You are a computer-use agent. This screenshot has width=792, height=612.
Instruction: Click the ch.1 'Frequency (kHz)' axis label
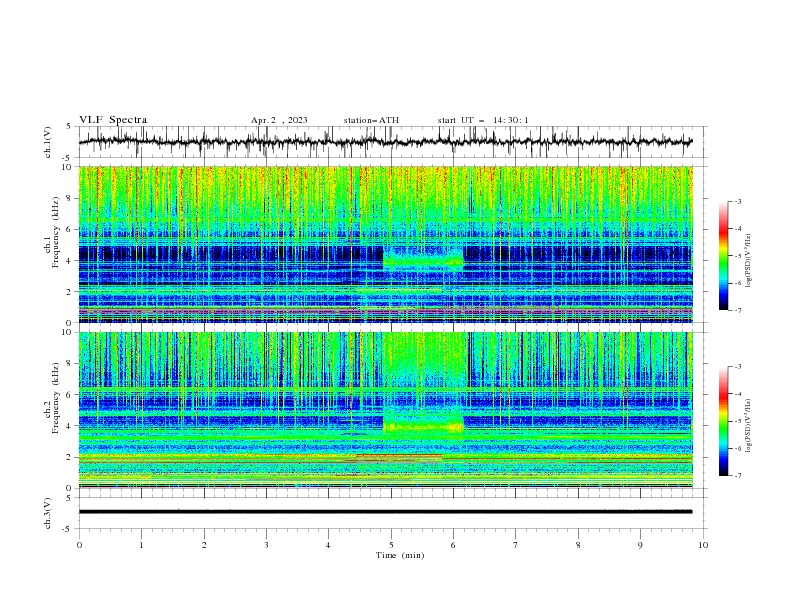point(56,233)
